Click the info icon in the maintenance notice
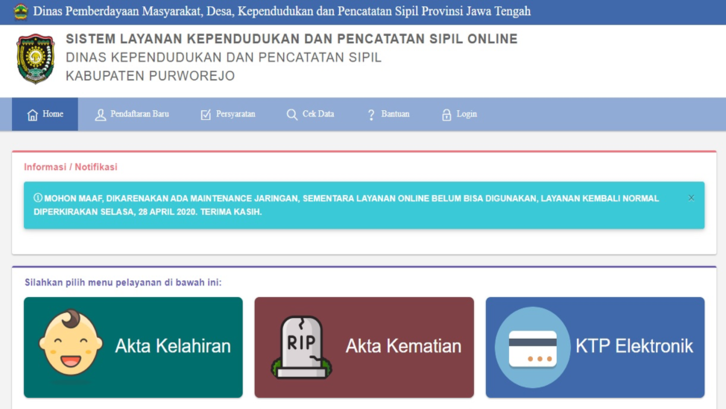Viewport: 726px width, 409px height. (x=38, y=198)
